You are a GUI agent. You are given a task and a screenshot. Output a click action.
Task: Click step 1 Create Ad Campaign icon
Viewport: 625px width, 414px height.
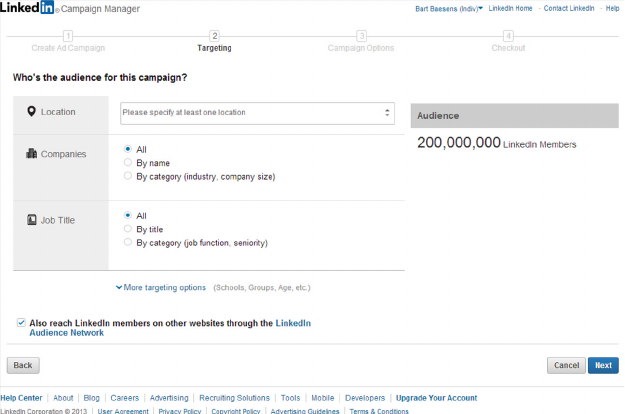[x=68, y=36]
